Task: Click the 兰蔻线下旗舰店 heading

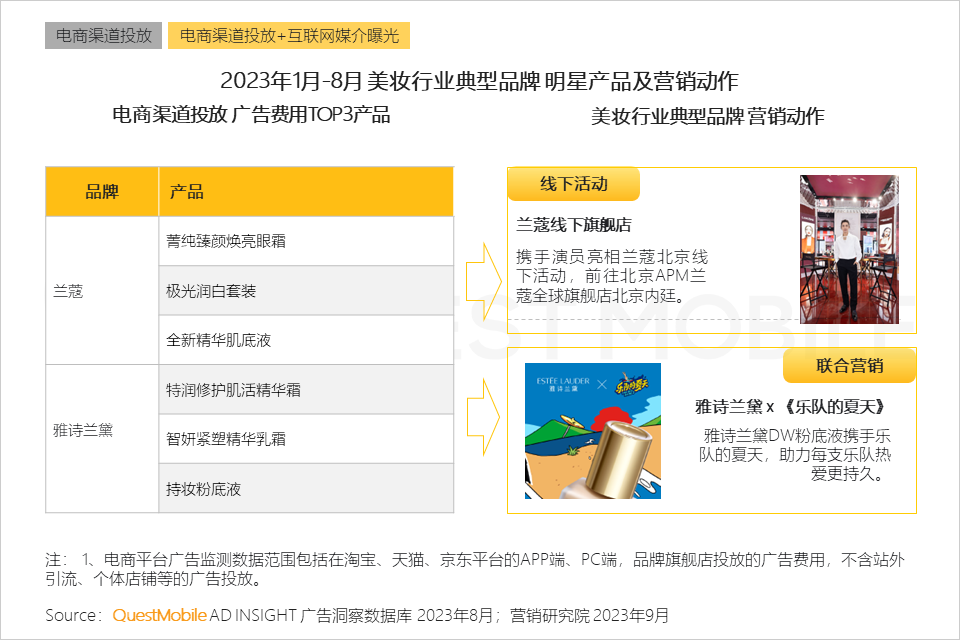Action: (x=573, y=225)
